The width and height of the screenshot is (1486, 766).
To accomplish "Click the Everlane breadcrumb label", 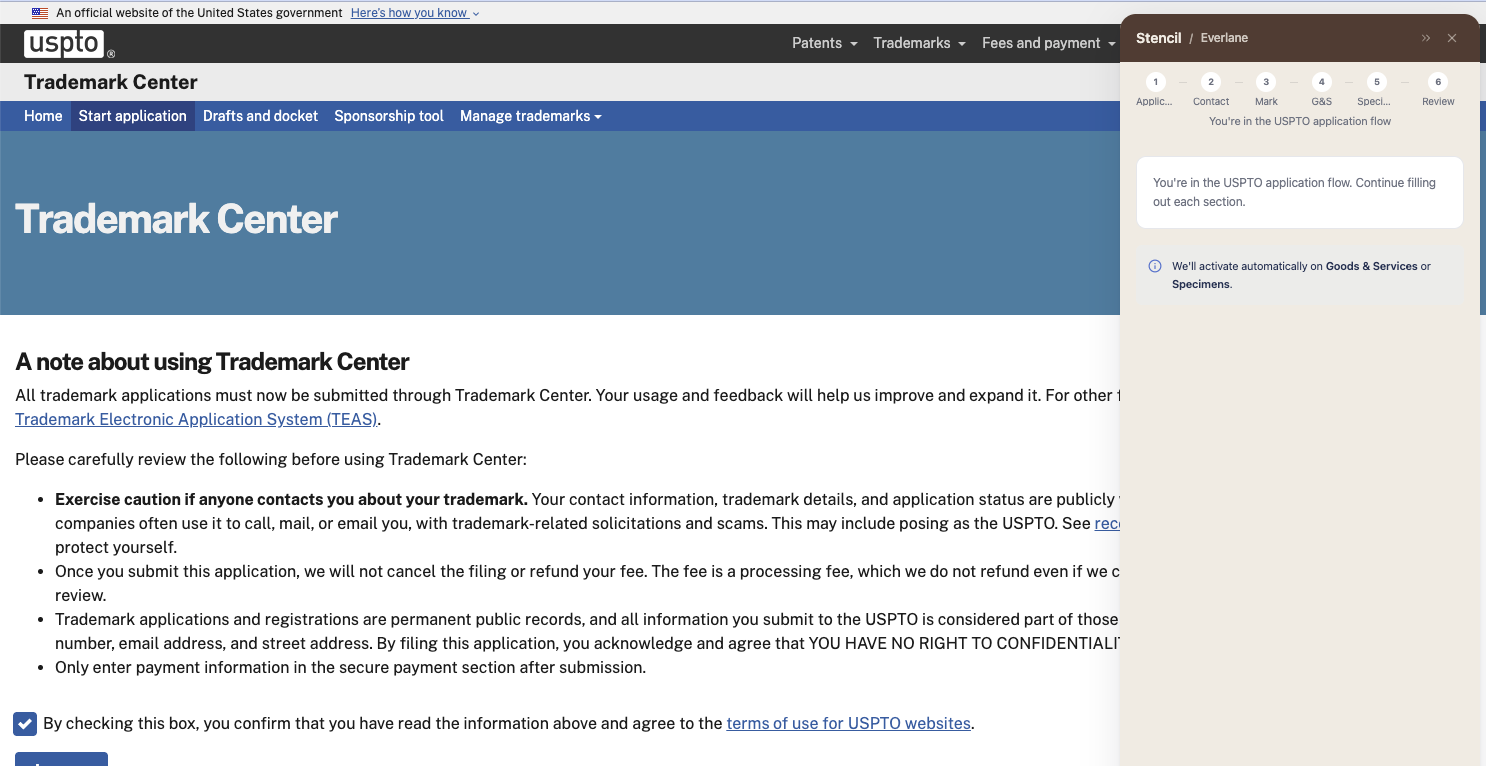I will (1224, 38).
